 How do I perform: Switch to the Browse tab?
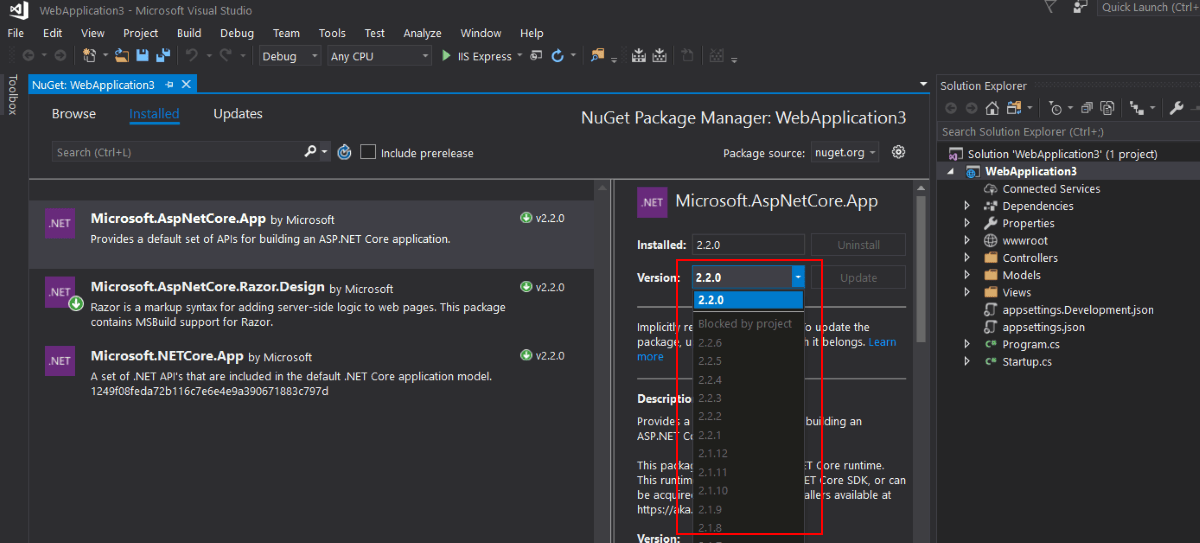pos(74,114)
